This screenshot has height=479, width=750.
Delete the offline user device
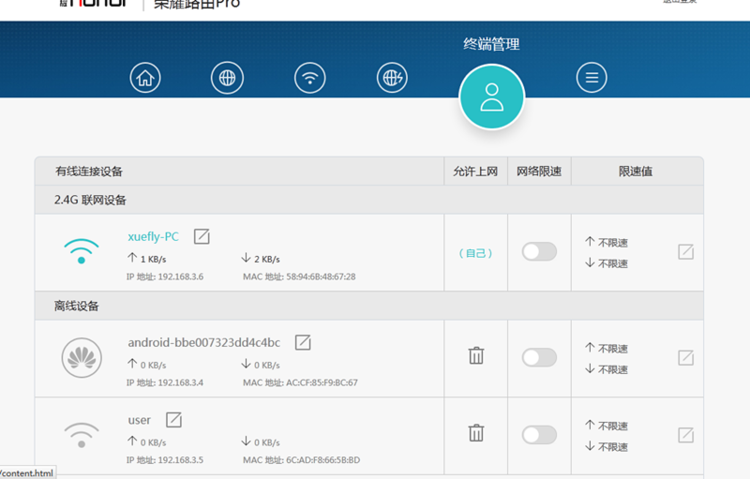[477, 433]
